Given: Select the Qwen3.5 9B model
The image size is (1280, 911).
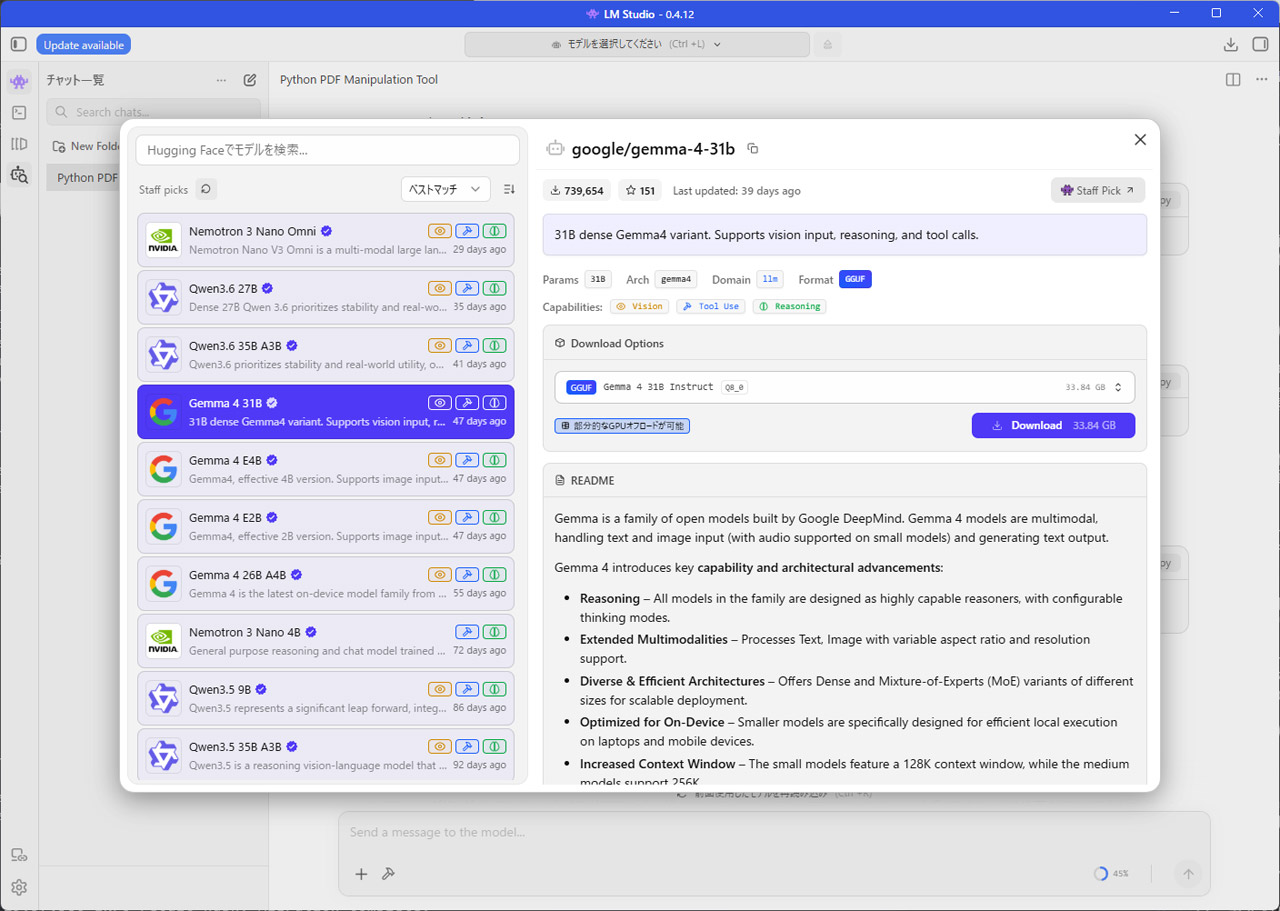Looking at the screenshot, I should click(326, 698).
